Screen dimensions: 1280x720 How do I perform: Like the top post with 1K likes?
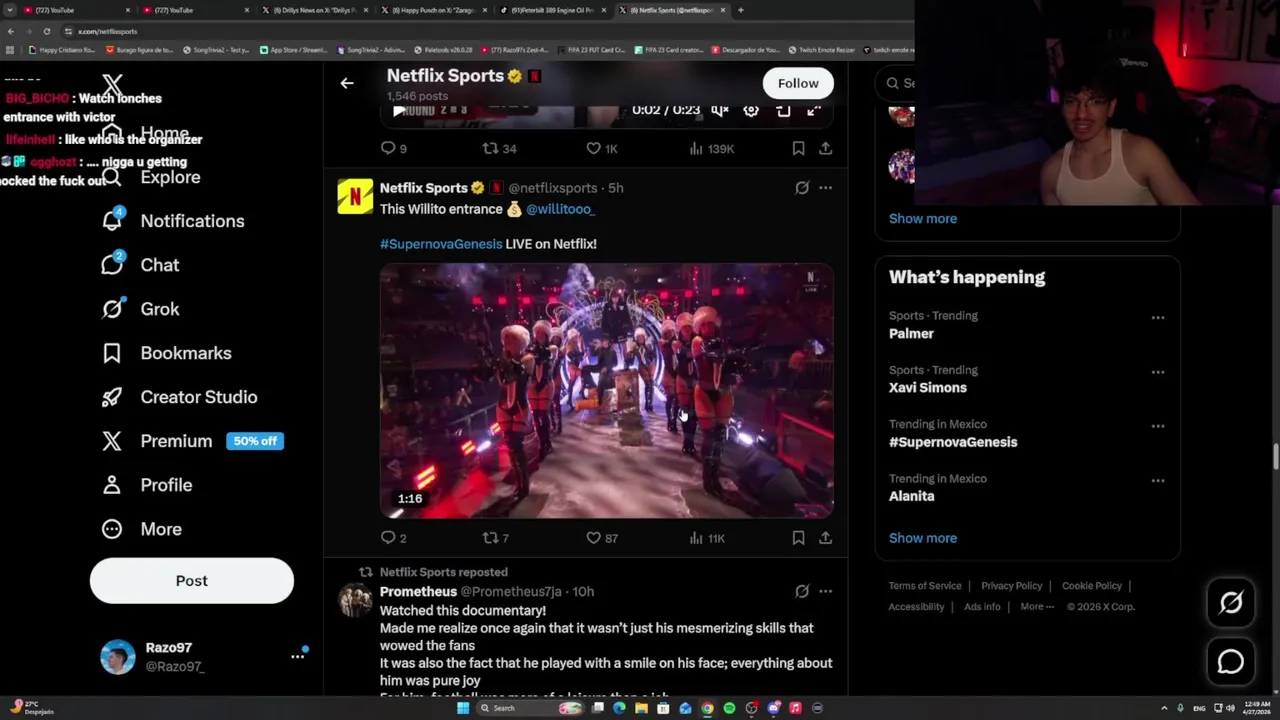pyautogui.click(x=602, y=148)
